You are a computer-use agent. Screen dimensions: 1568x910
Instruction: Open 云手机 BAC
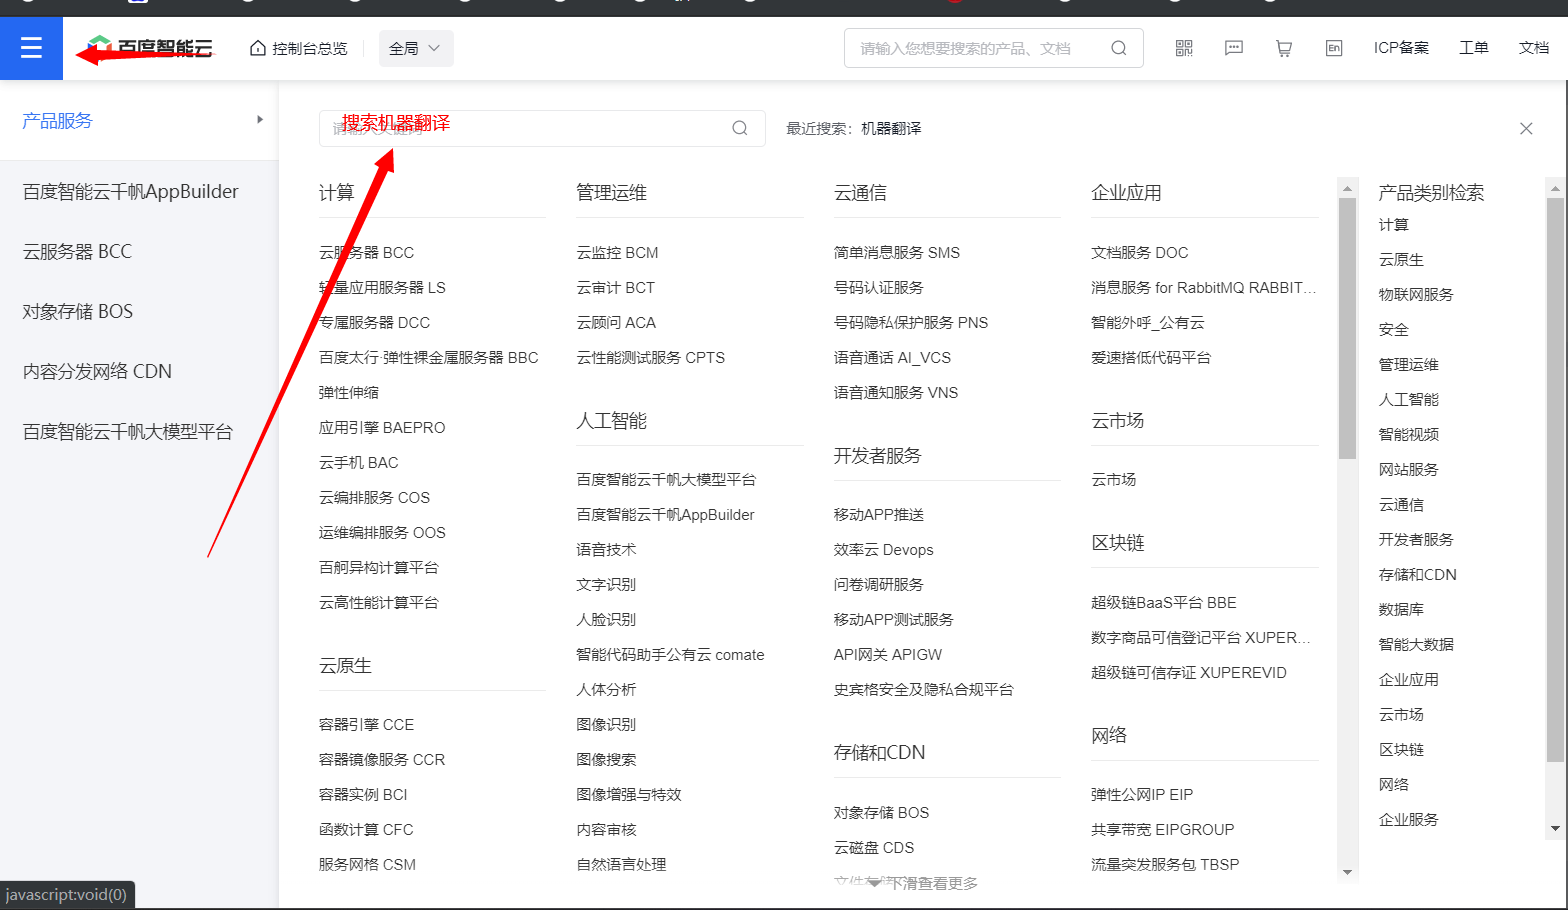(x=358, y=462)
